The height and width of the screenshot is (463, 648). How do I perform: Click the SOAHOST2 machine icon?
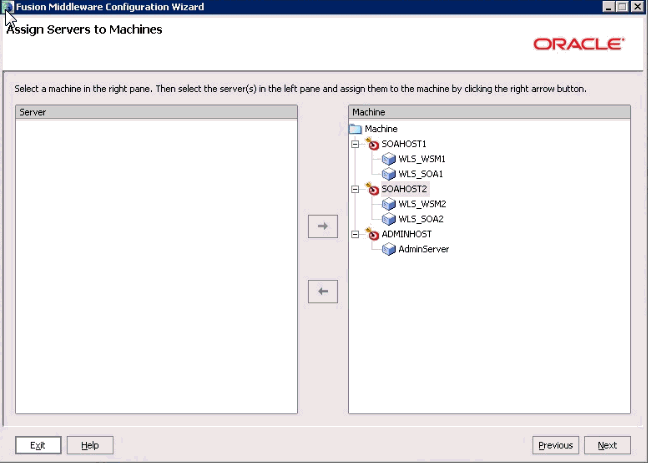click(372, 189)
